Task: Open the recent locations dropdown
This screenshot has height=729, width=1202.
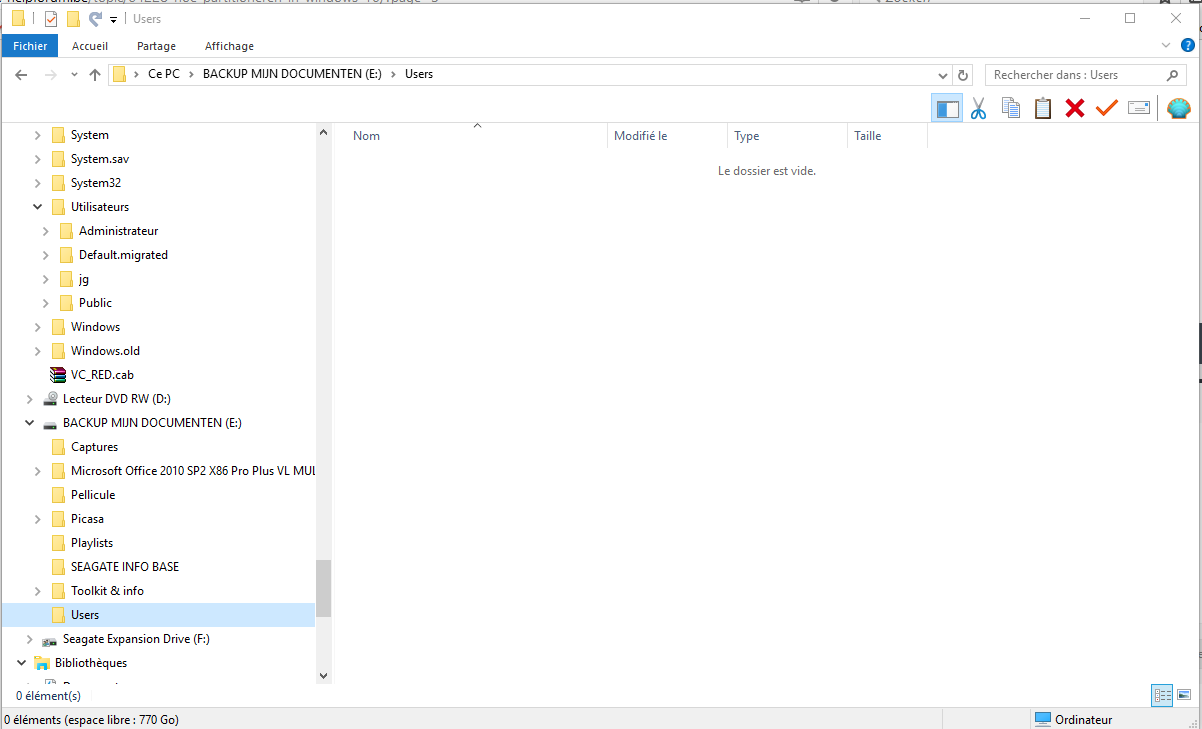Action: (x=74, y=75)
